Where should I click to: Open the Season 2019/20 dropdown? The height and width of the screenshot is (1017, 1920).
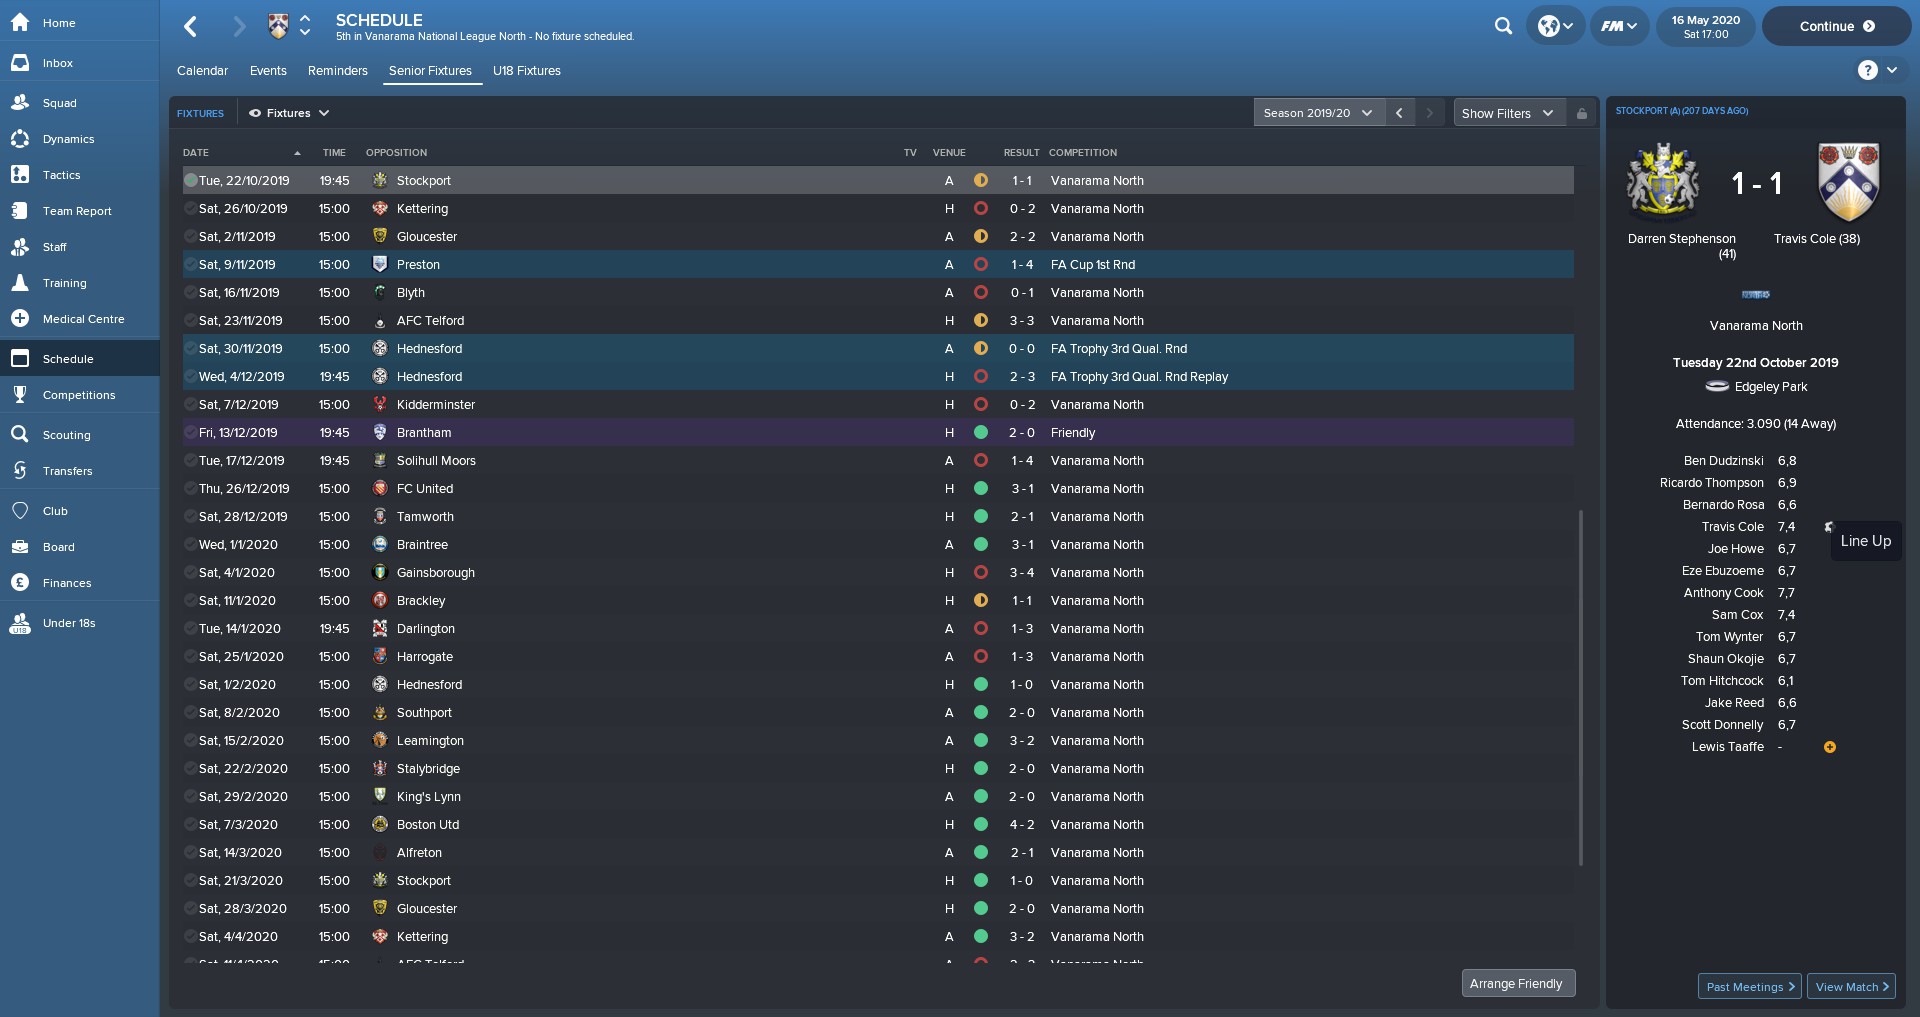[x=1318, y=113]
